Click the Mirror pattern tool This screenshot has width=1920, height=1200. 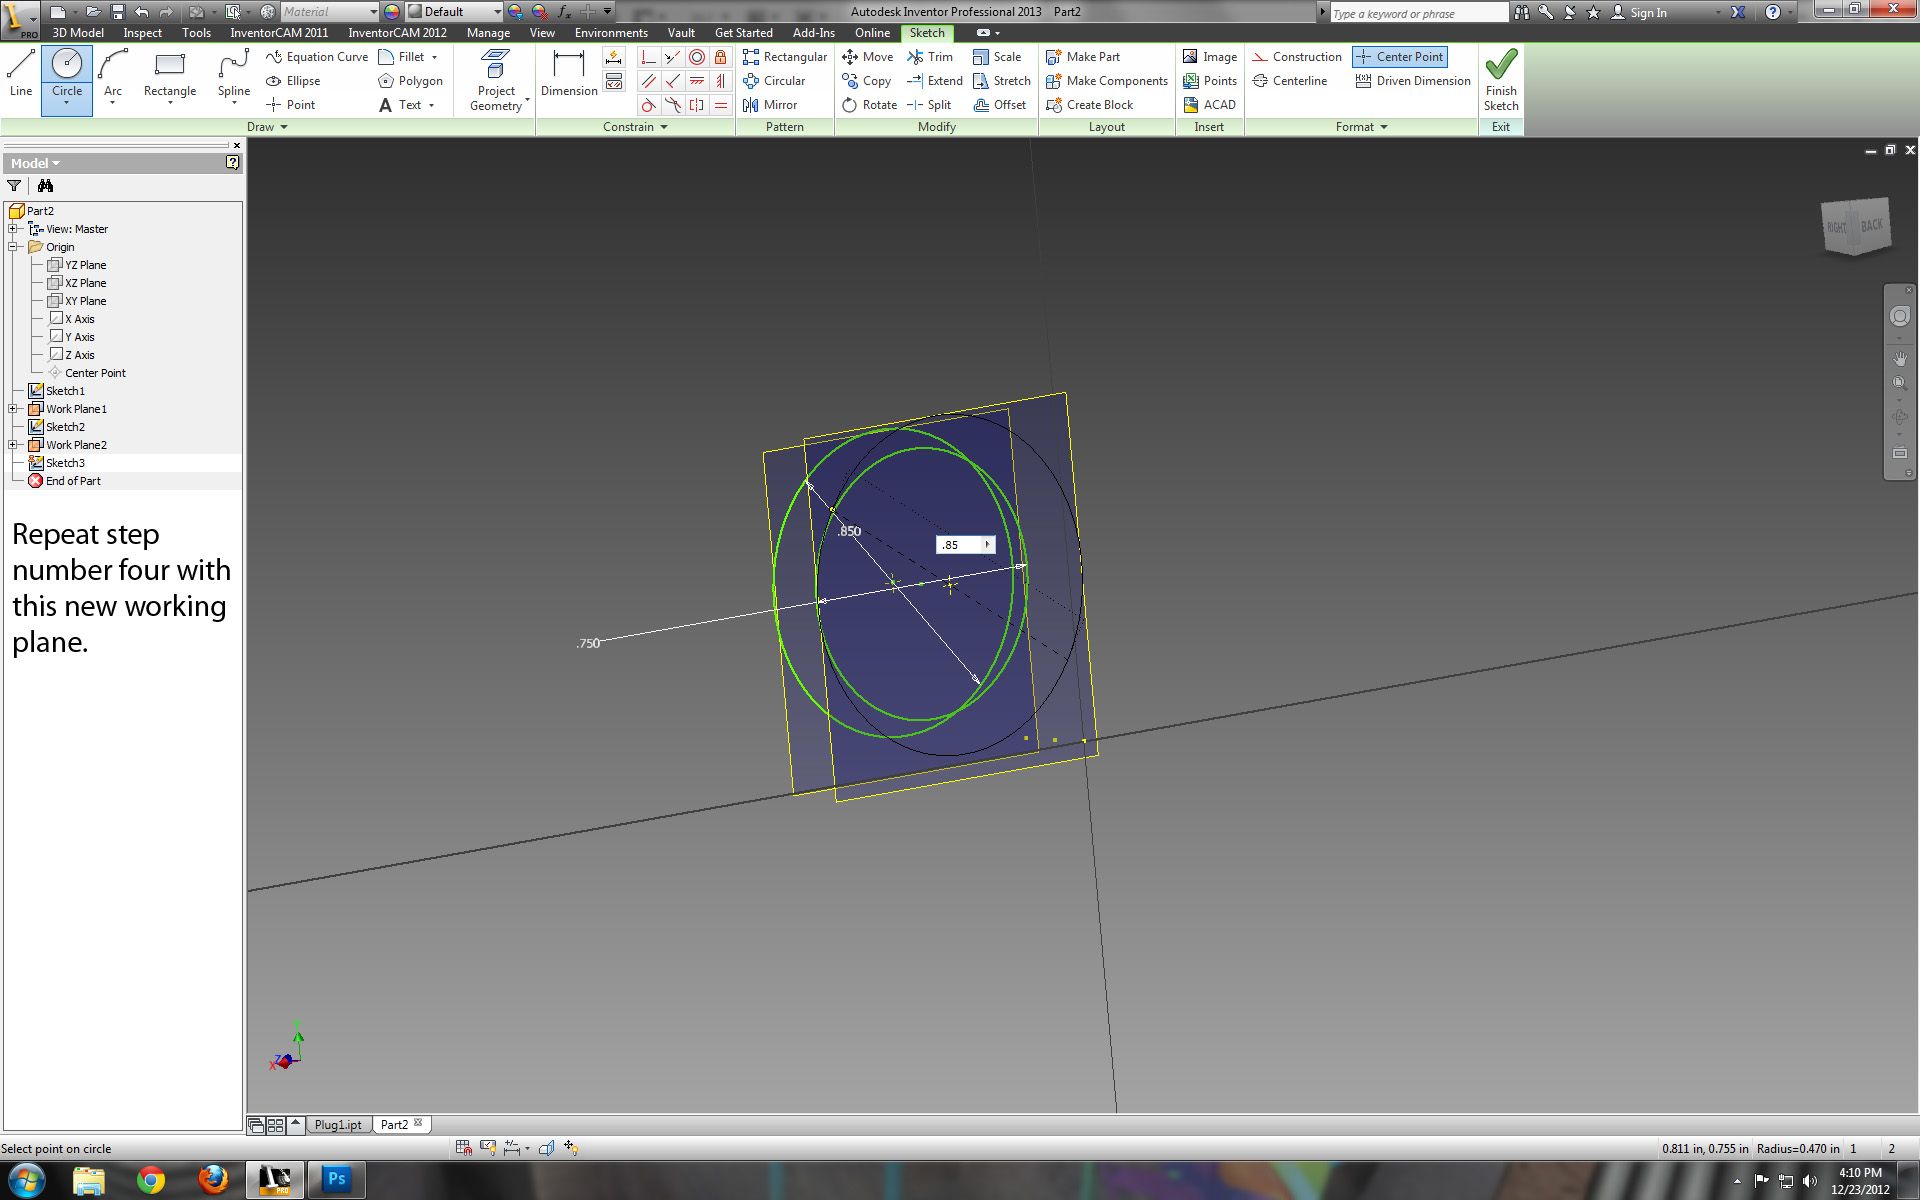770,105
